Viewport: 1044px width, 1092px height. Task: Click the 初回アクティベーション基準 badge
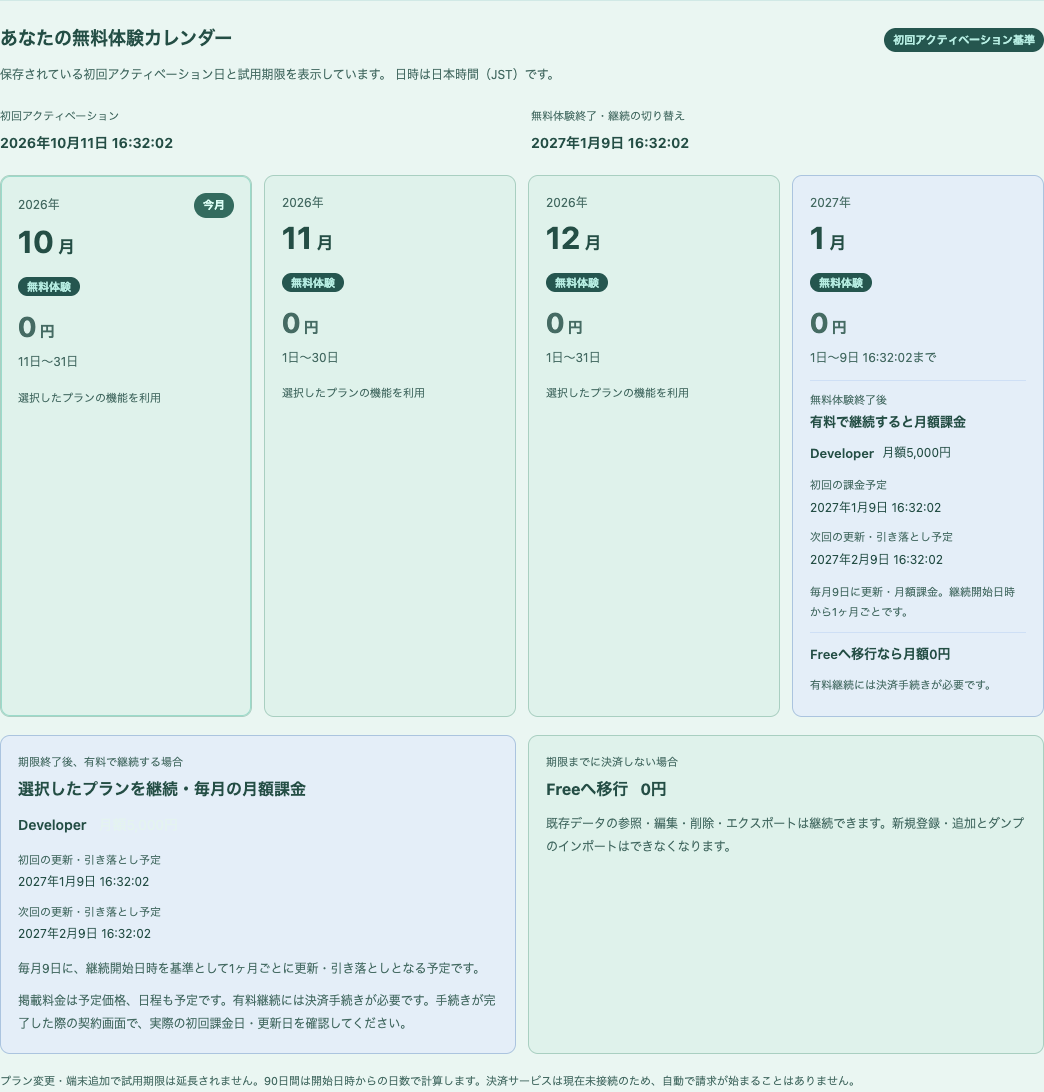(963, 40)
